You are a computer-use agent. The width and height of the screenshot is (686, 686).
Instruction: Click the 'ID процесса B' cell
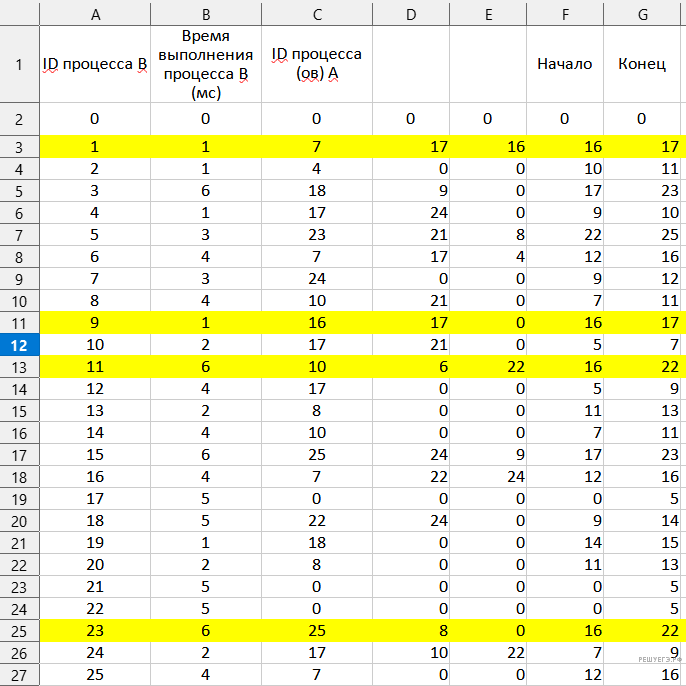(95, 64)
